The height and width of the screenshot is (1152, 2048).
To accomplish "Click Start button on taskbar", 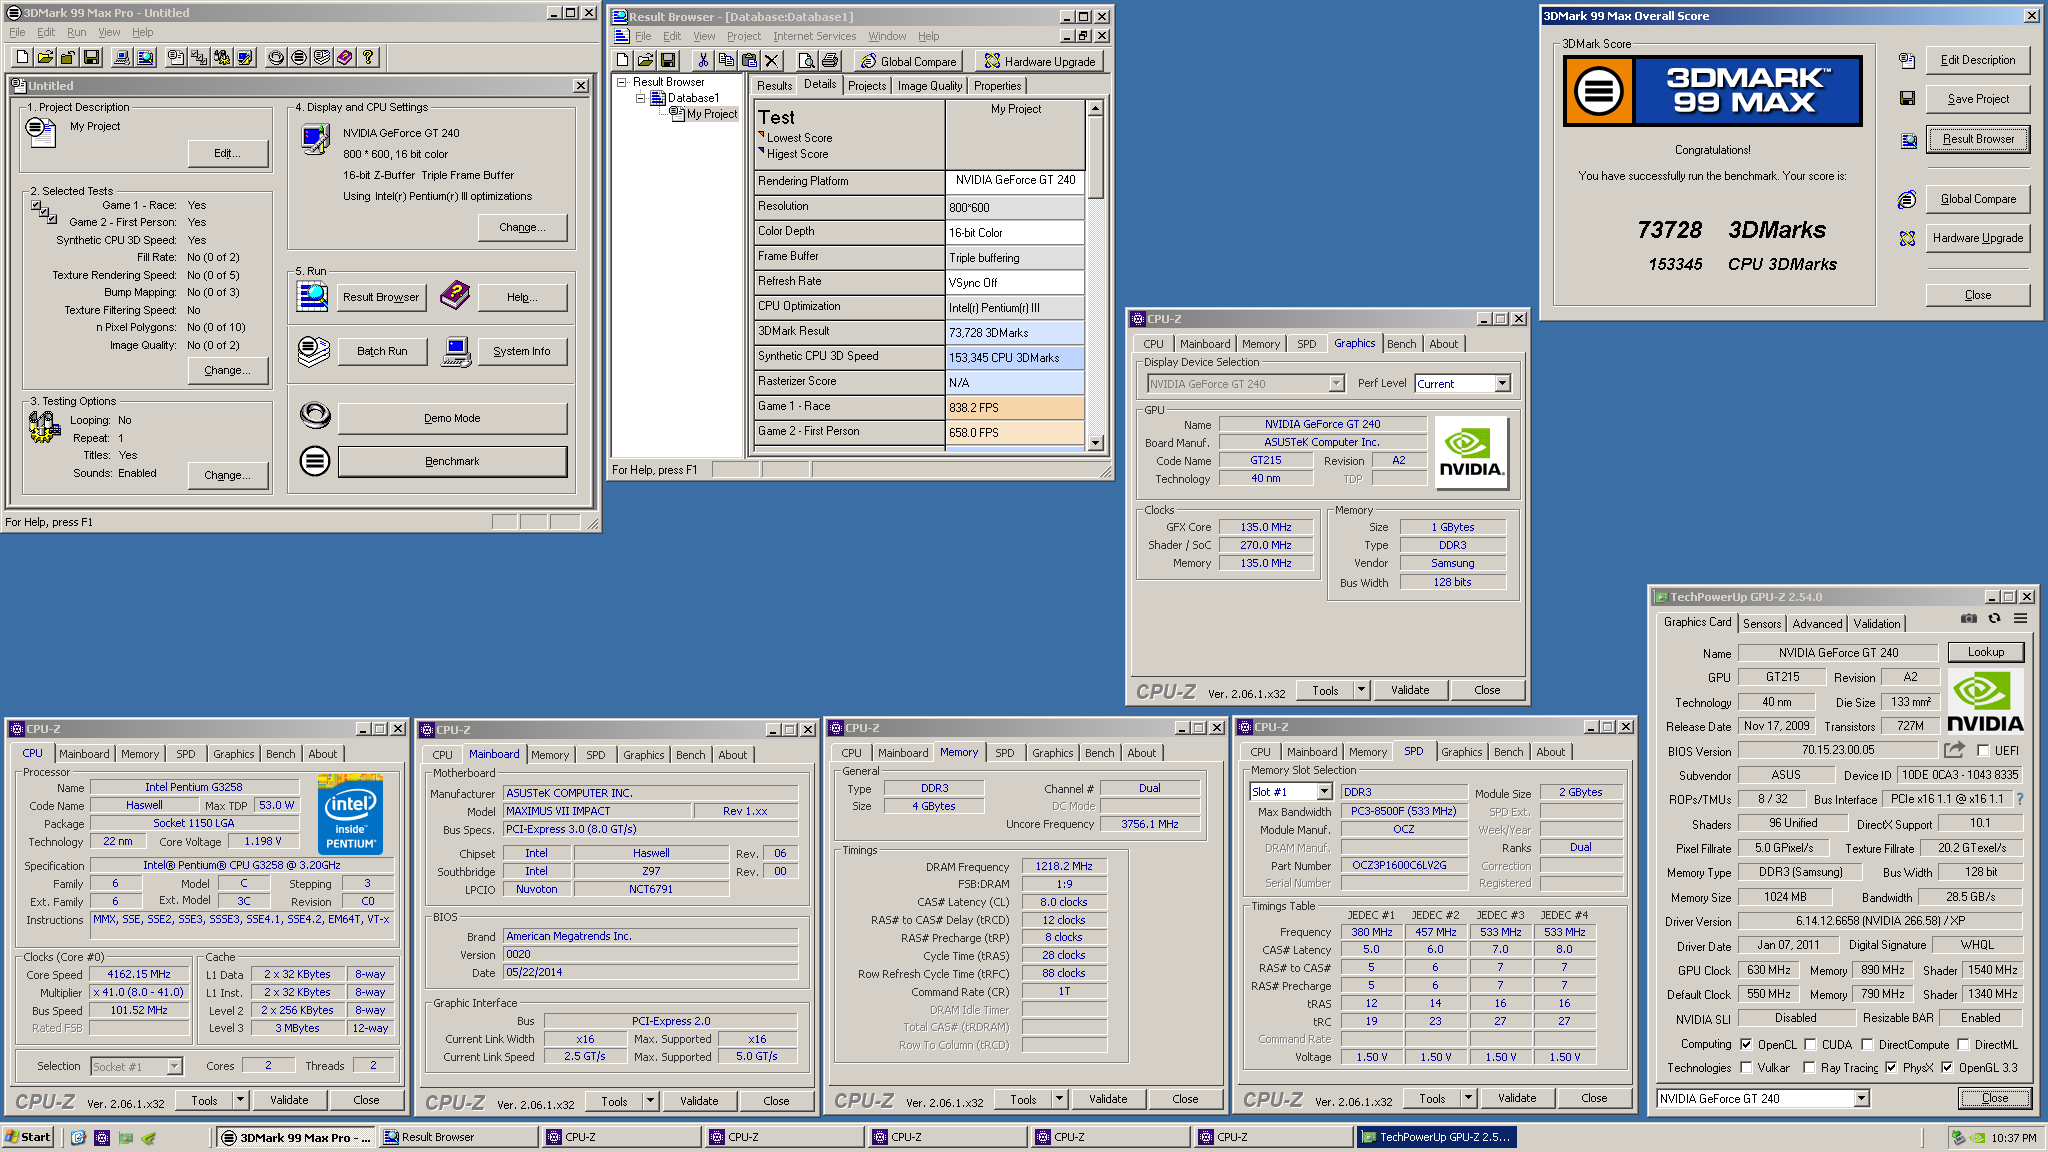I will pos(28,1137).
